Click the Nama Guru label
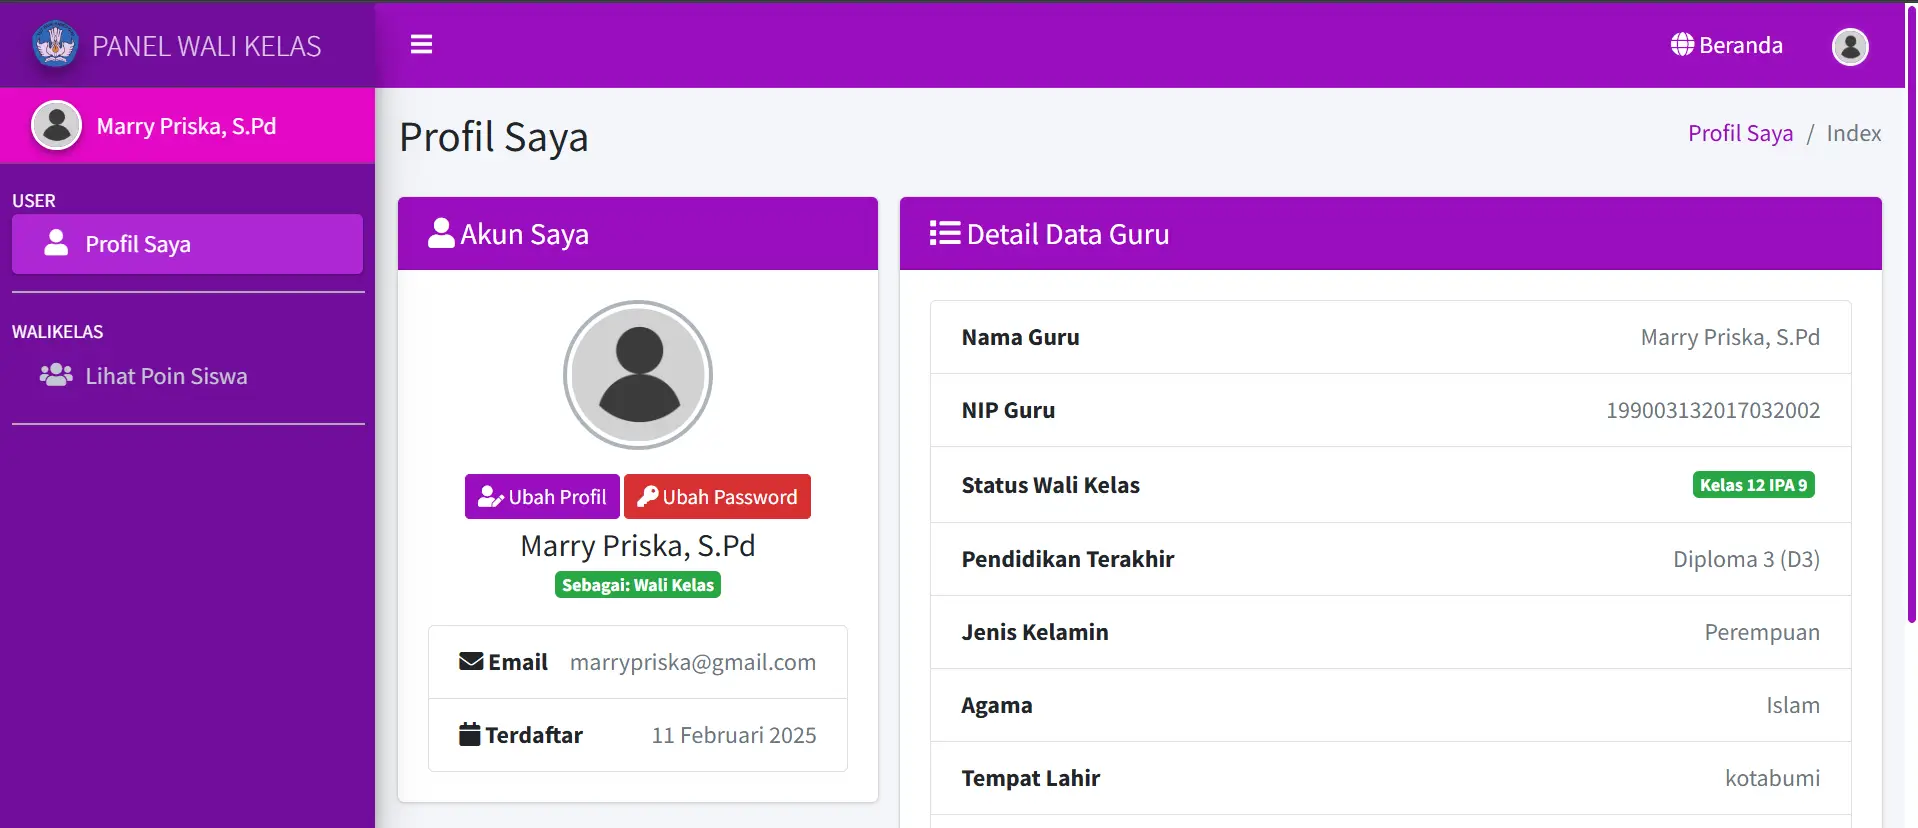The image size is (1918, 828). [x=1020, y=337]
